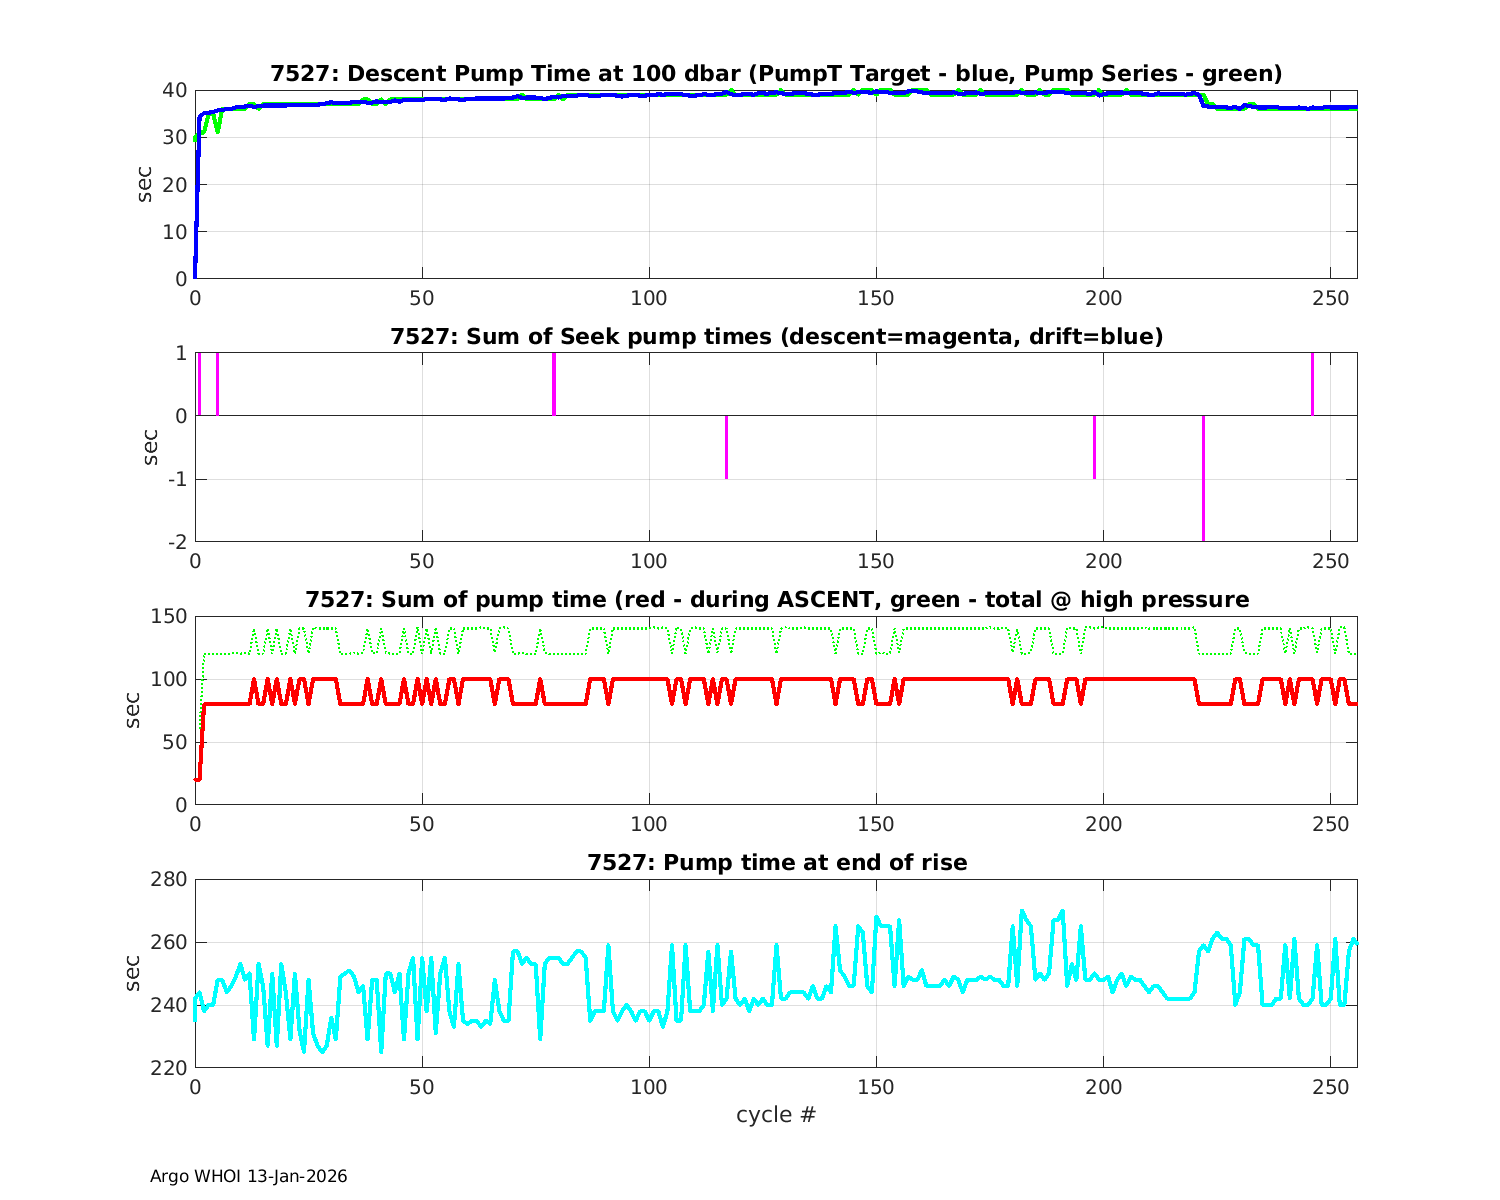Select the magenta spike near cycle 79
Viewport: 1500px width, 1200px height.
pos(554,385)
